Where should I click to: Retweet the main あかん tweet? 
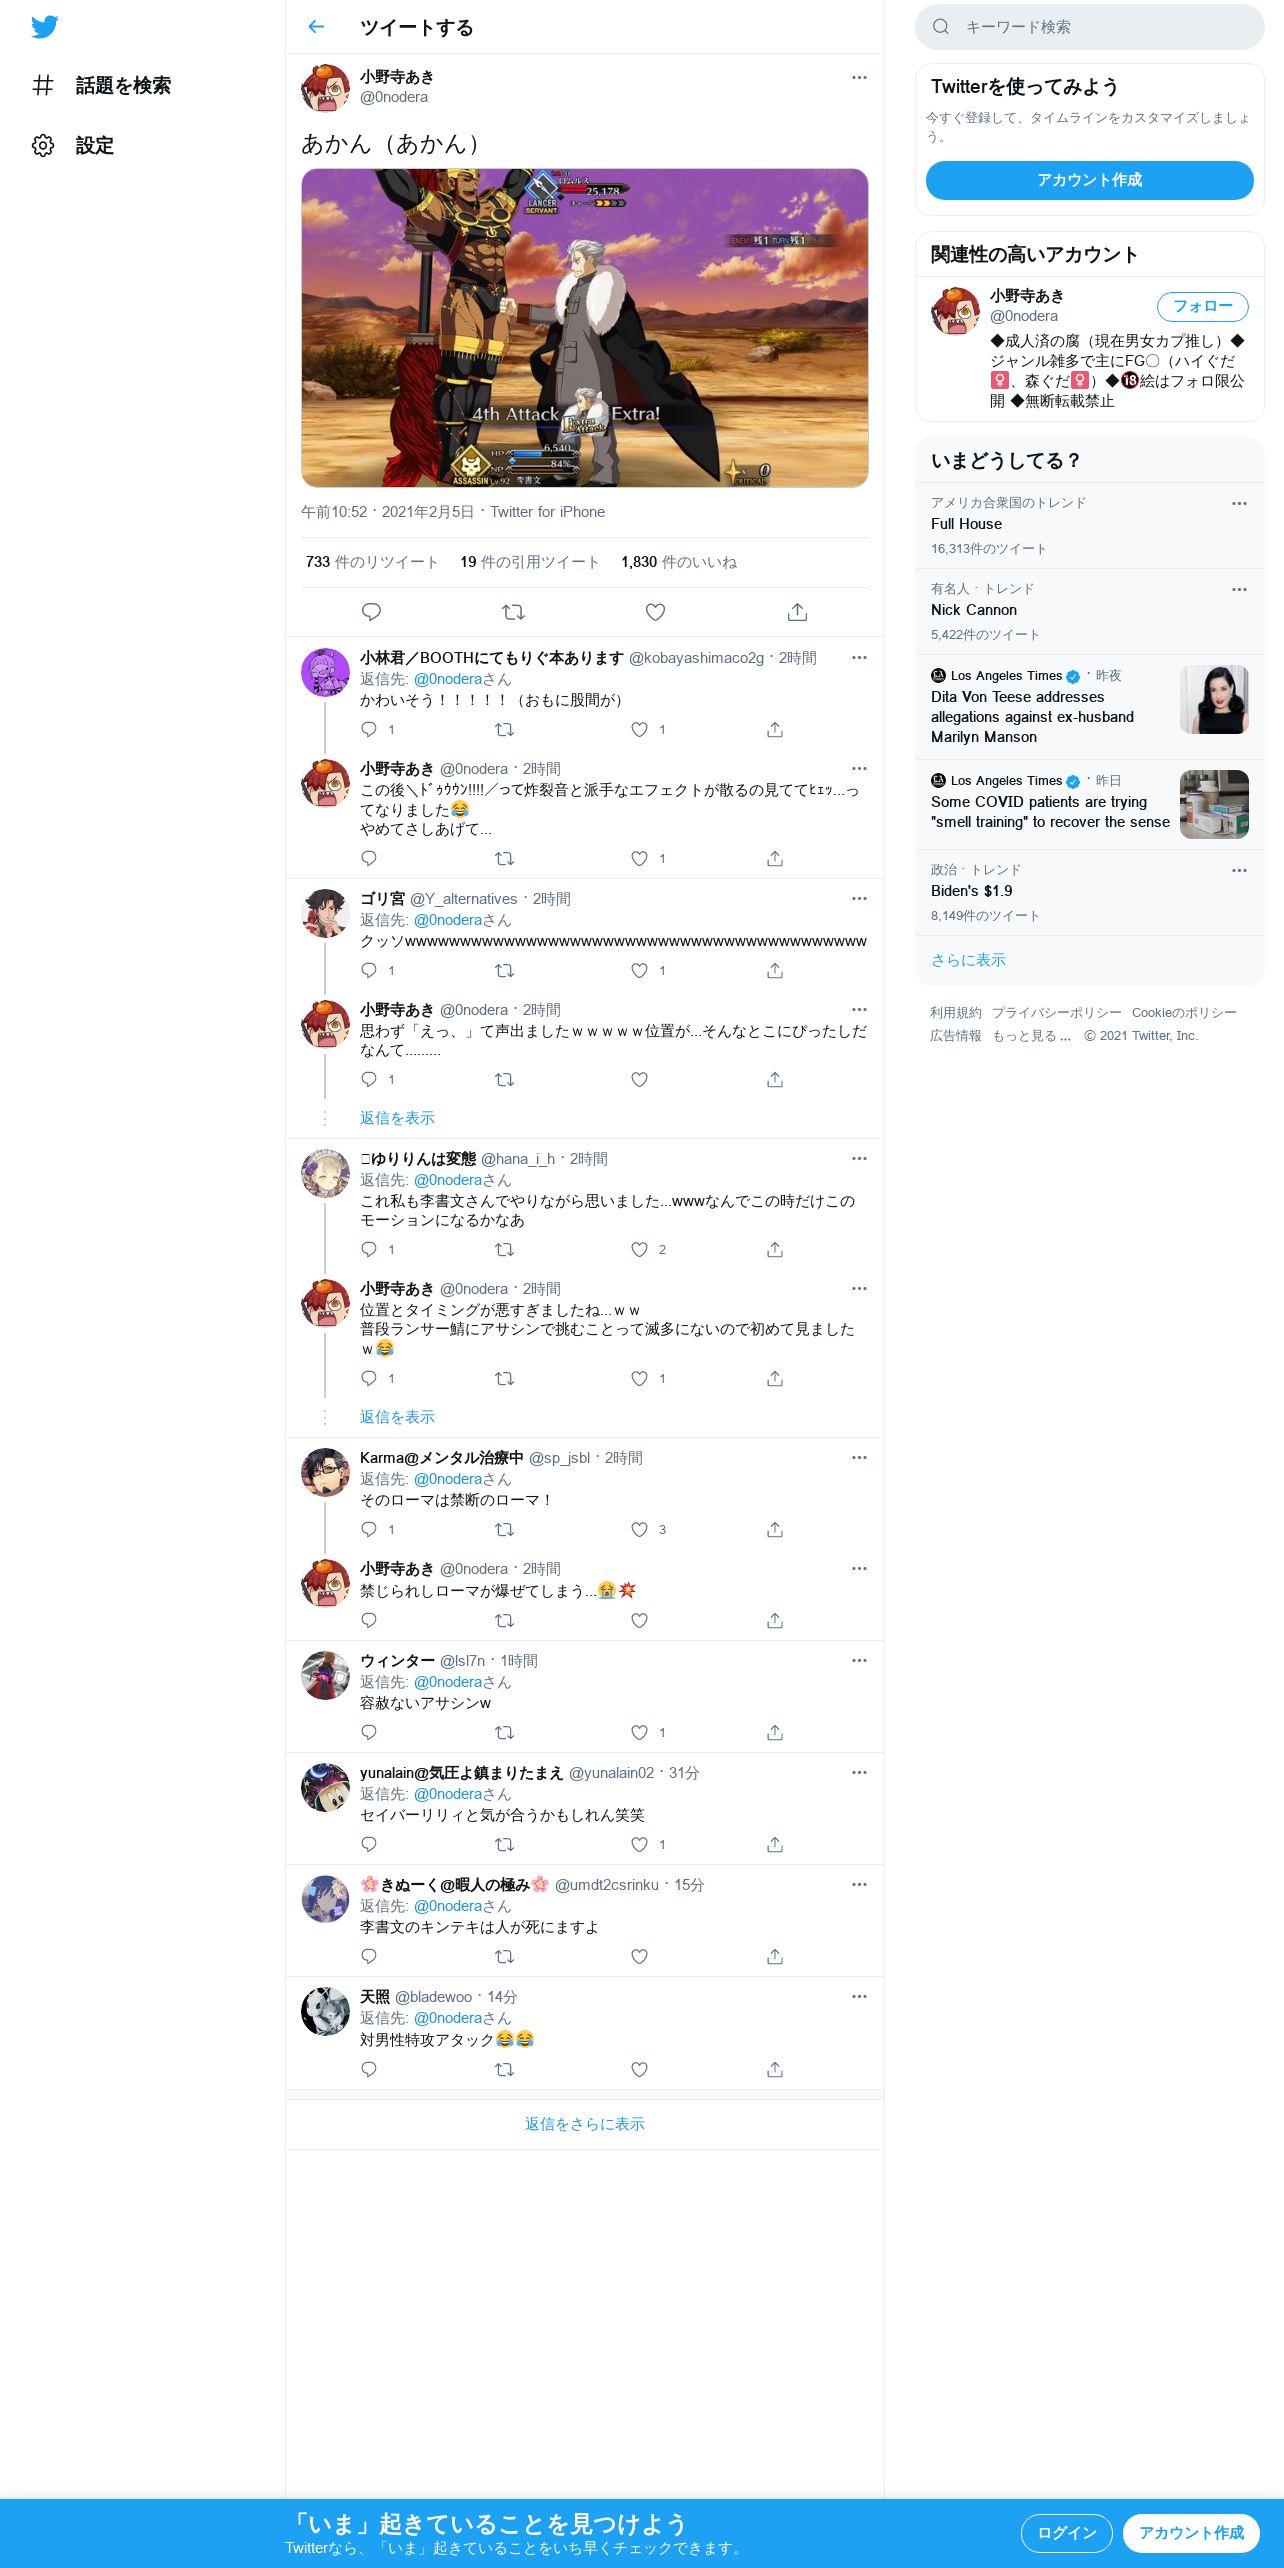tap(513, 612)
